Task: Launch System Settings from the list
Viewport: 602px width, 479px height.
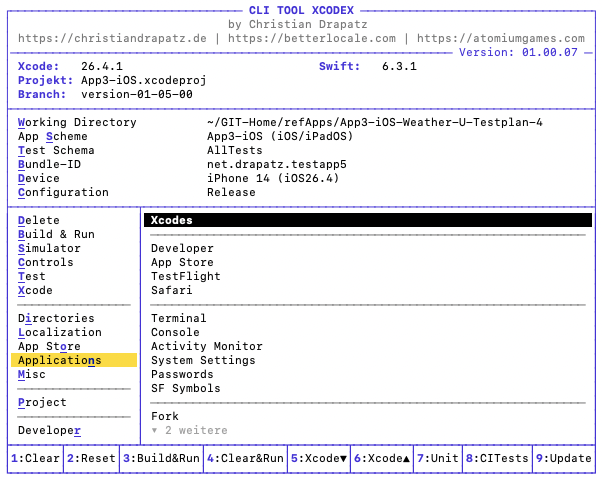Action: pyautogui.click(x=203, y=360)
